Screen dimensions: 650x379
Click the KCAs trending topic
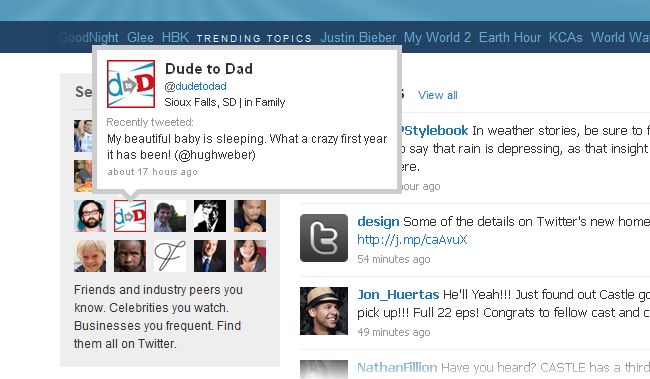point(565,37)
